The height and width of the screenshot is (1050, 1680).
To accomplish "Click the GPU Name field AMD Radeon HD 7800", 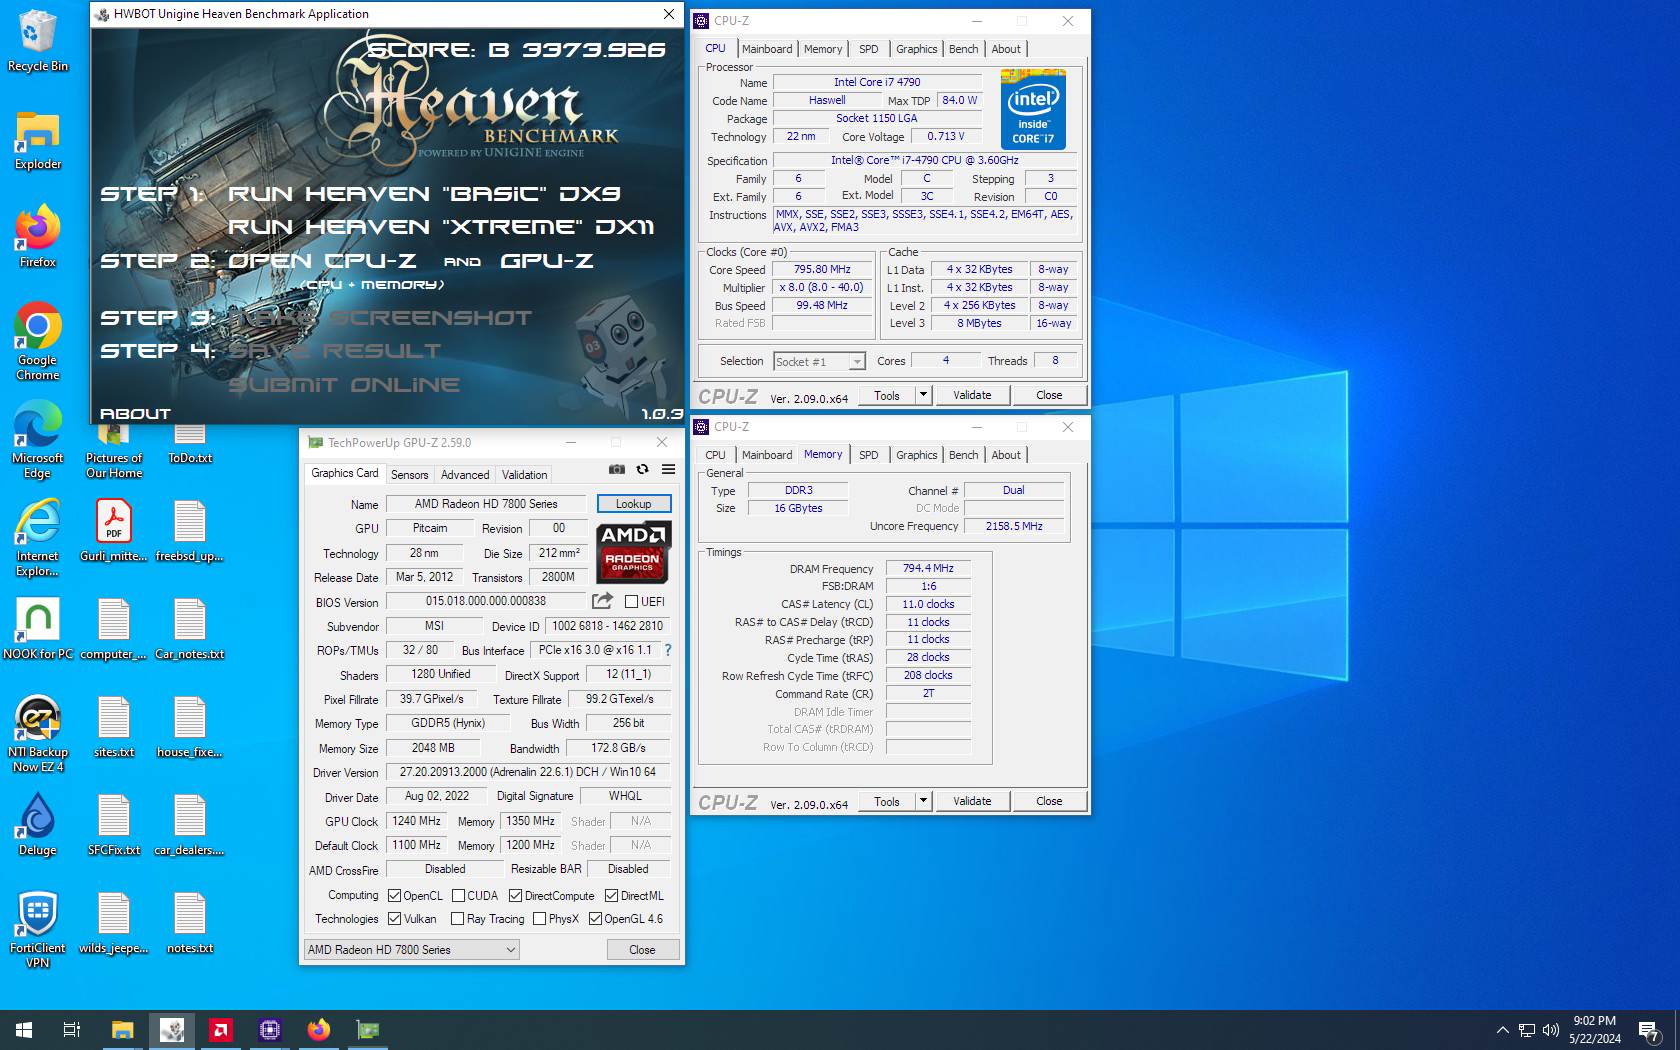I will pos(486,503).
